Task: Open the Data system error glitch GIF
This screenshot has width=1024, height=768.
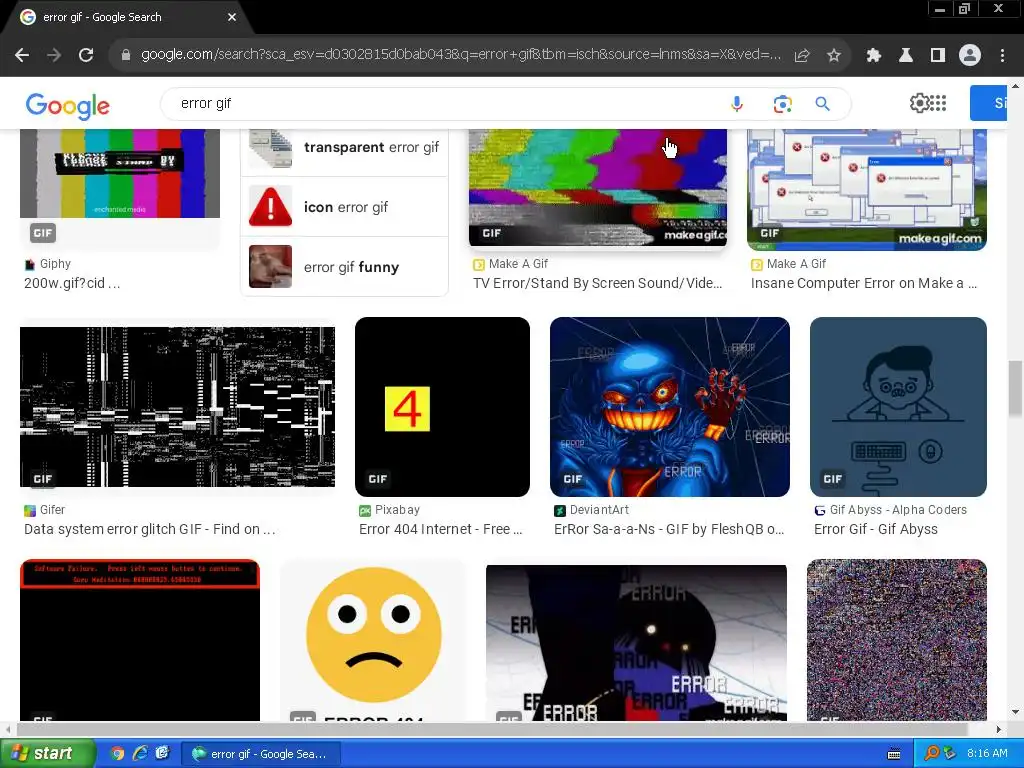Action: (x=177, y=407)
